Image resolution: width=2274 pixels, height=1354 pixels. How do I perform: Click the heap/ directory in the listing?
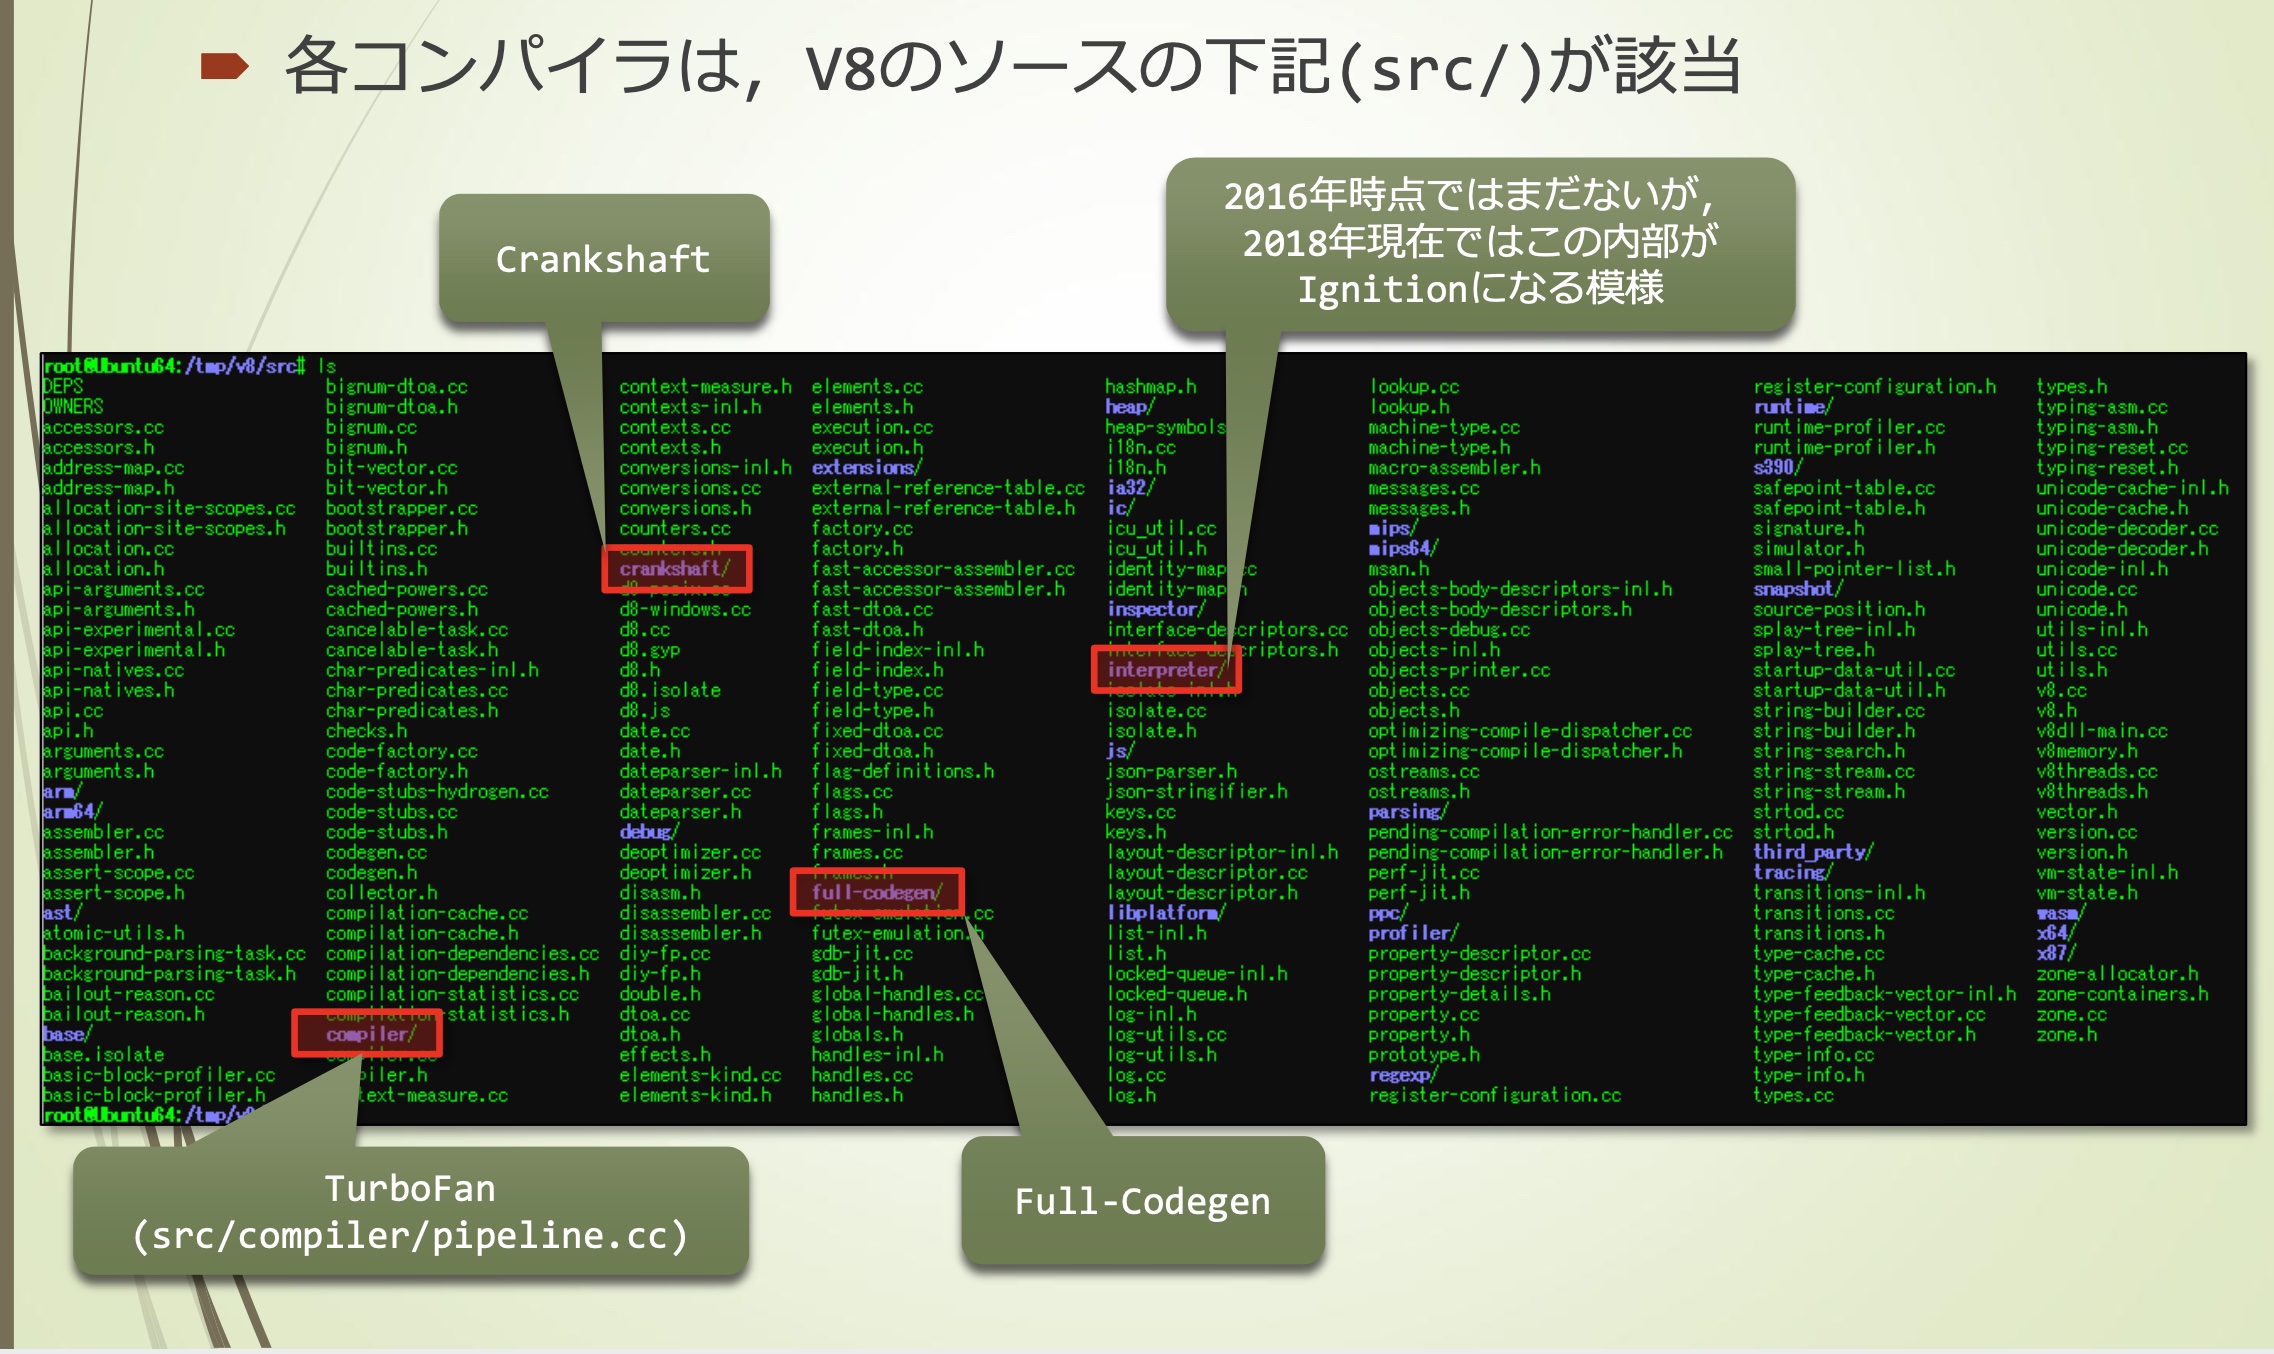tap(1129, 407)
